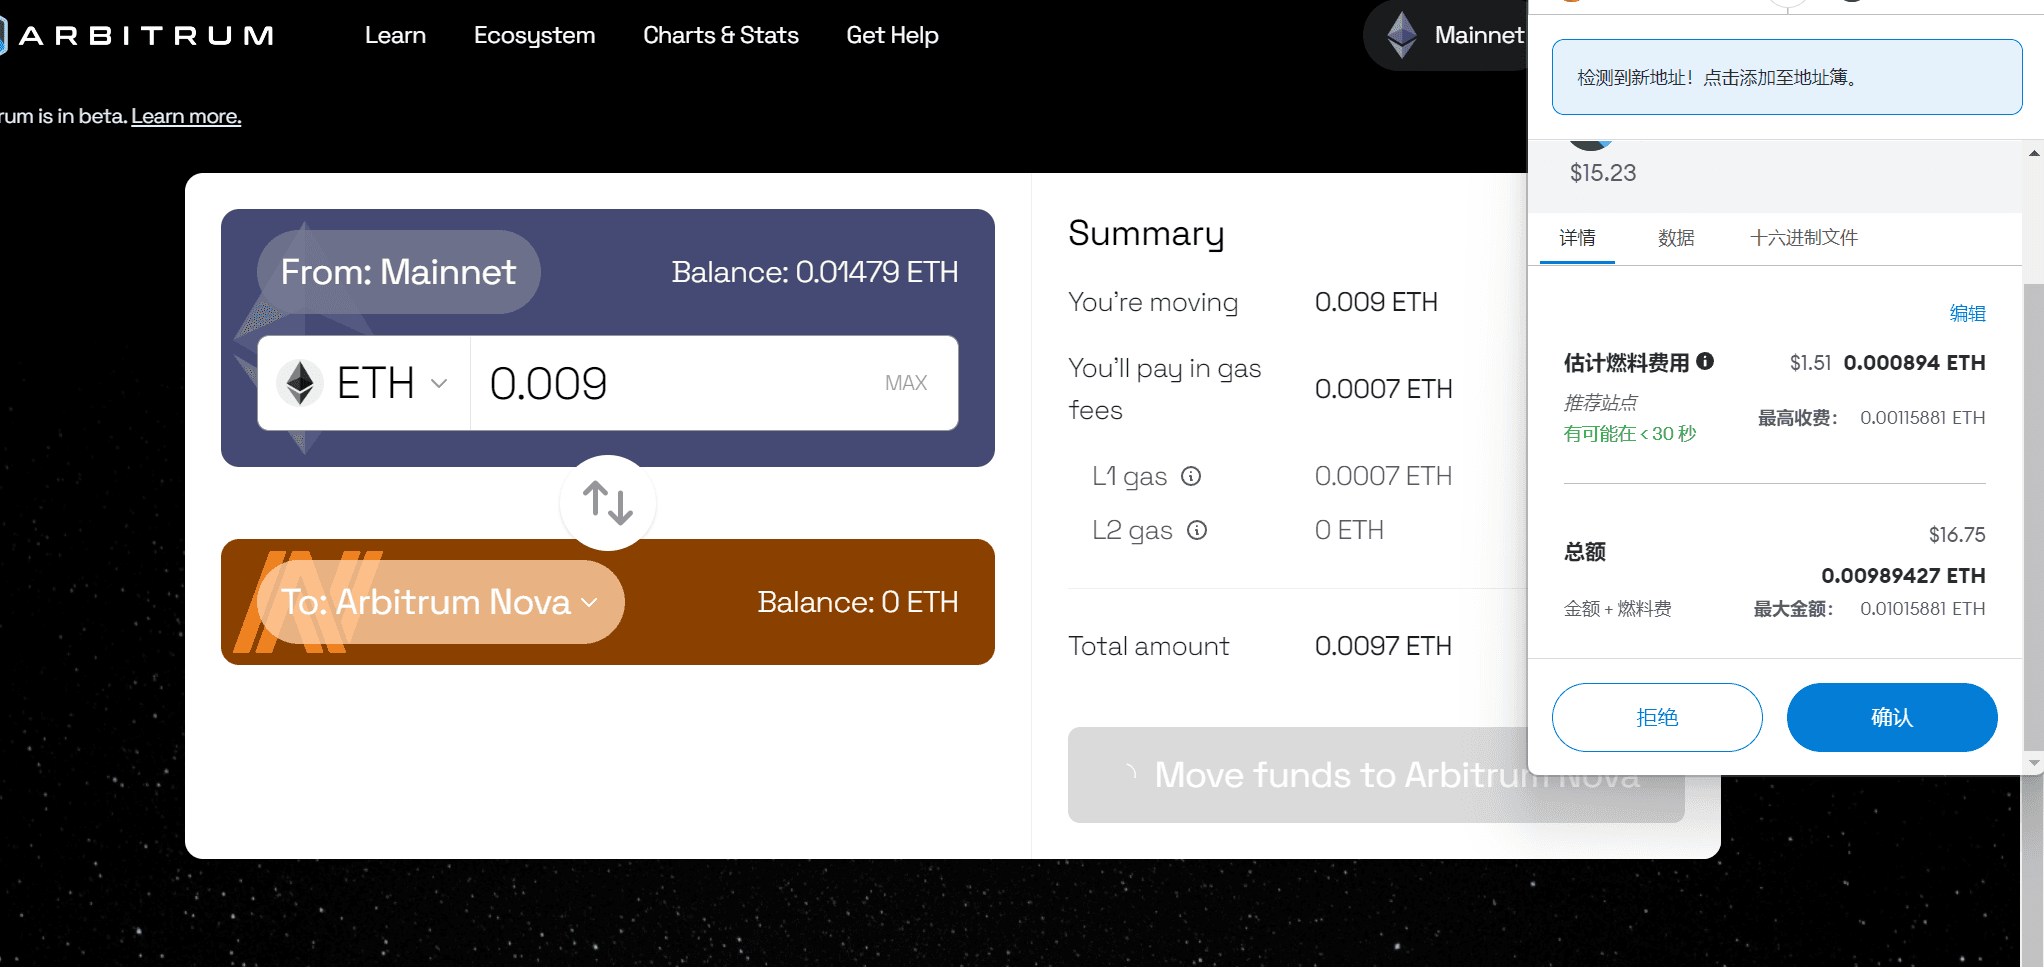2044x967 pixels.
Task: Switch to the 详情 tab
Action: click(x=1577, y=238)
